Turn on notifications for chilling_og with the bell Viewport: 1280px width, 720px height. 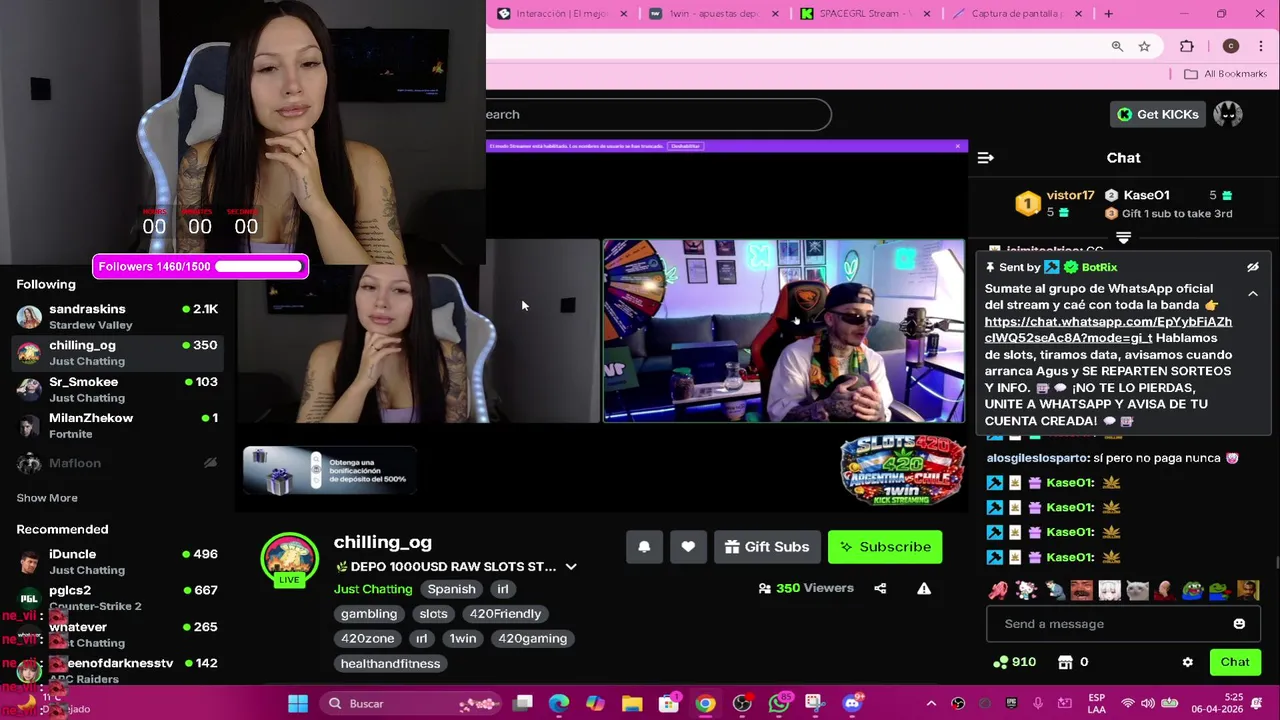644,547
